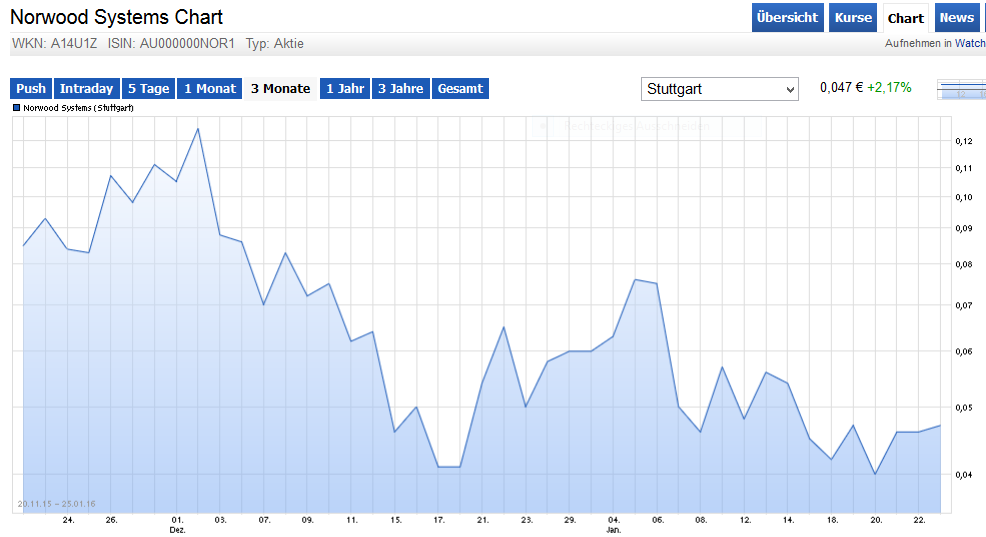The height and width of the screenshot is (537, 986).
Task: Open the Kurse tab
Action: tap(853, 18)
